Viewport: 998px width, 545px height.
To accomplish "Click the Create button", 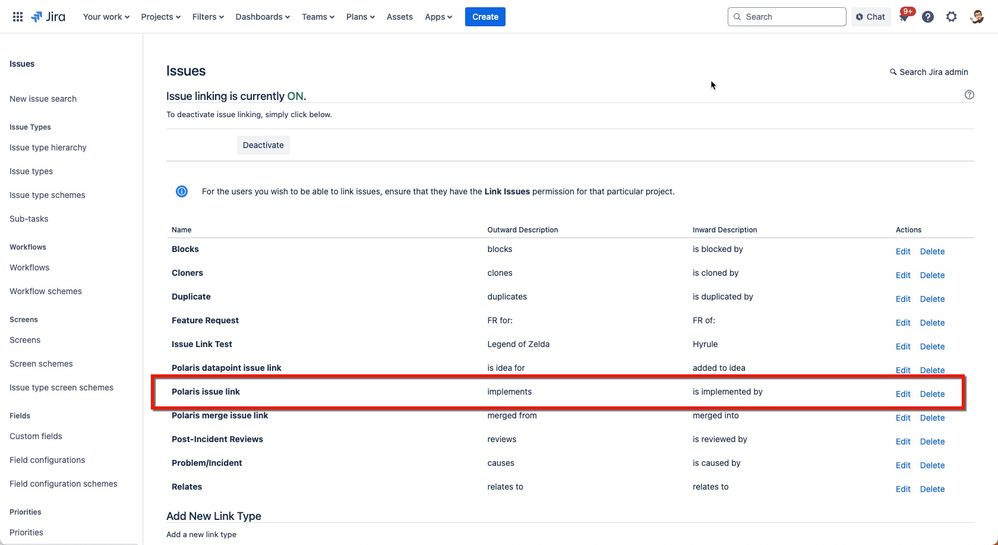I will tap(485, 17).
